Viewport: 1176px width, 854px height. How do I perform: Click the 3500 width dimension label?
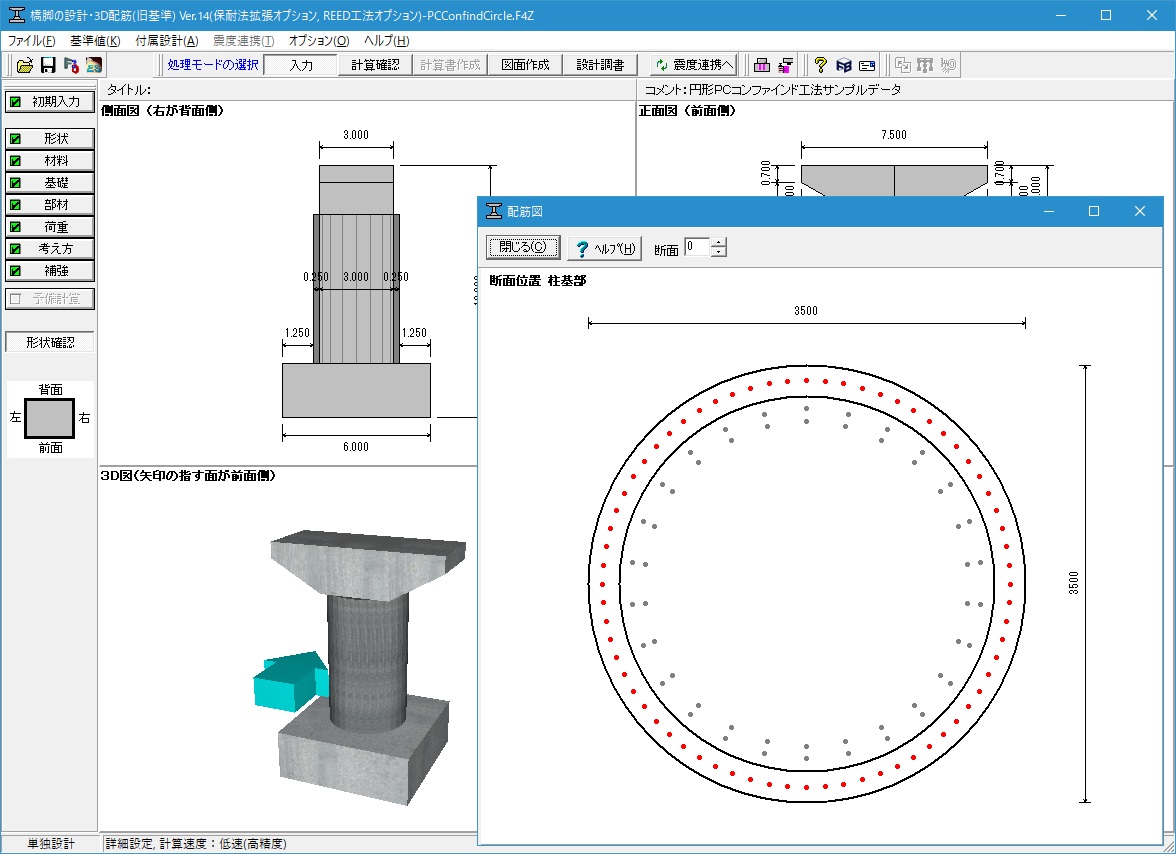806,310
